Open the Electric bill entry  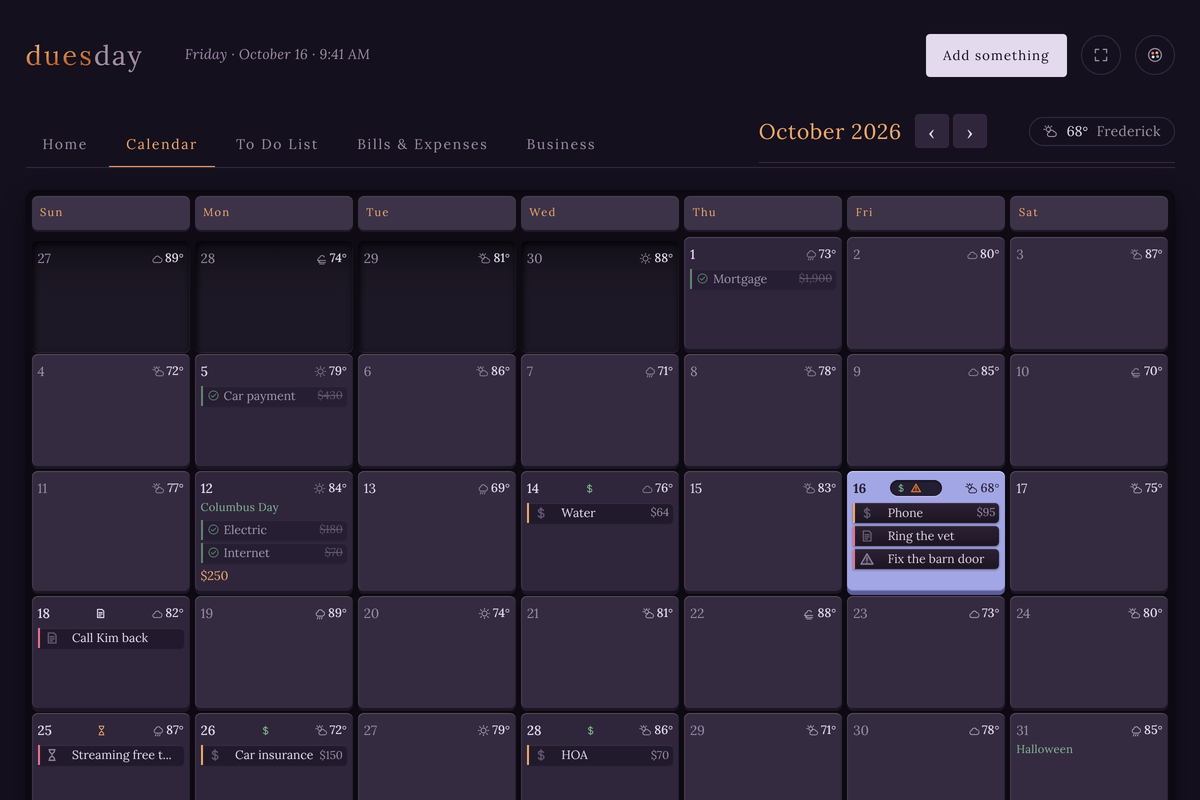pyautogui.click(x=274, y=530)
